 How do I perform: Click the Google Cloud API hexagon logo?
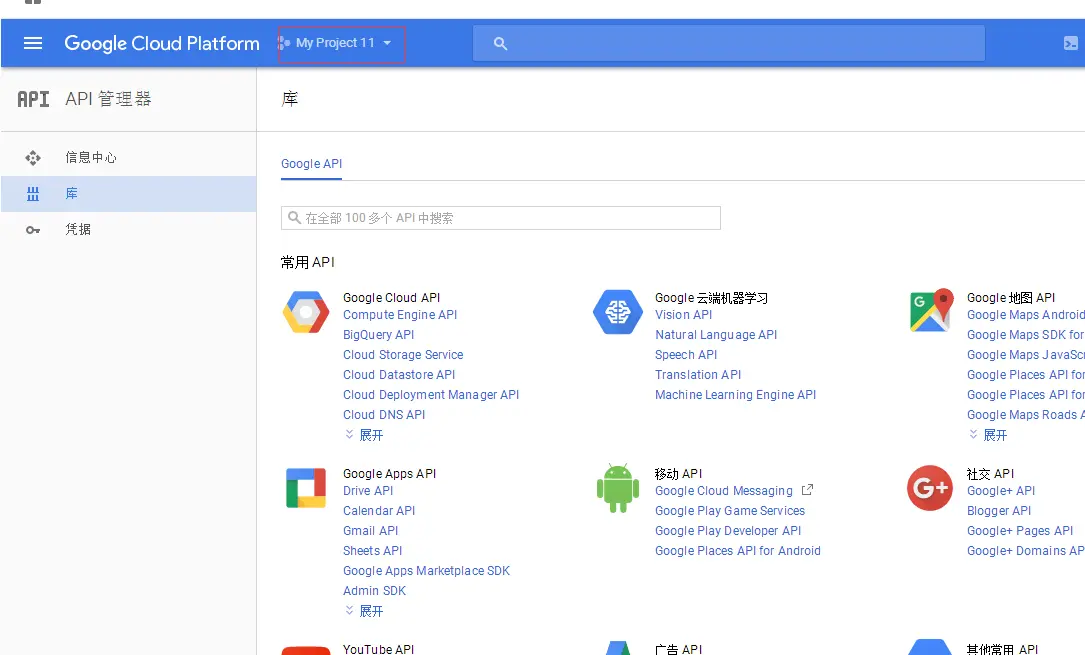click(306, 312)
